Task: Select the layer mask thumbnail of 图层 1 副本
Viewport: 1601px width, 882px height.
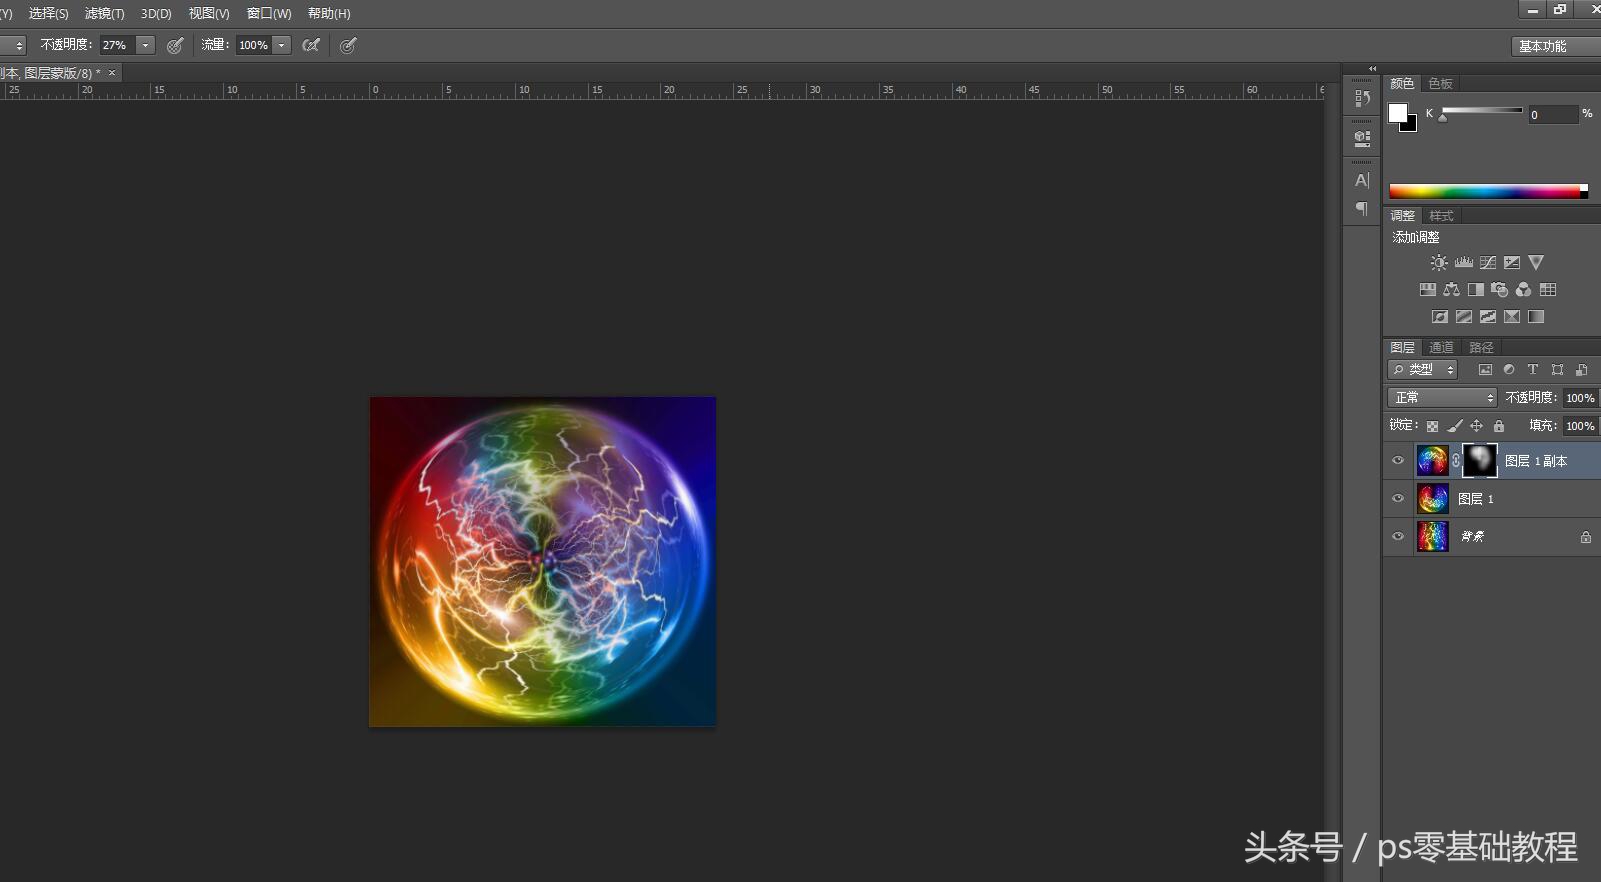Action: click(1479, 460)
